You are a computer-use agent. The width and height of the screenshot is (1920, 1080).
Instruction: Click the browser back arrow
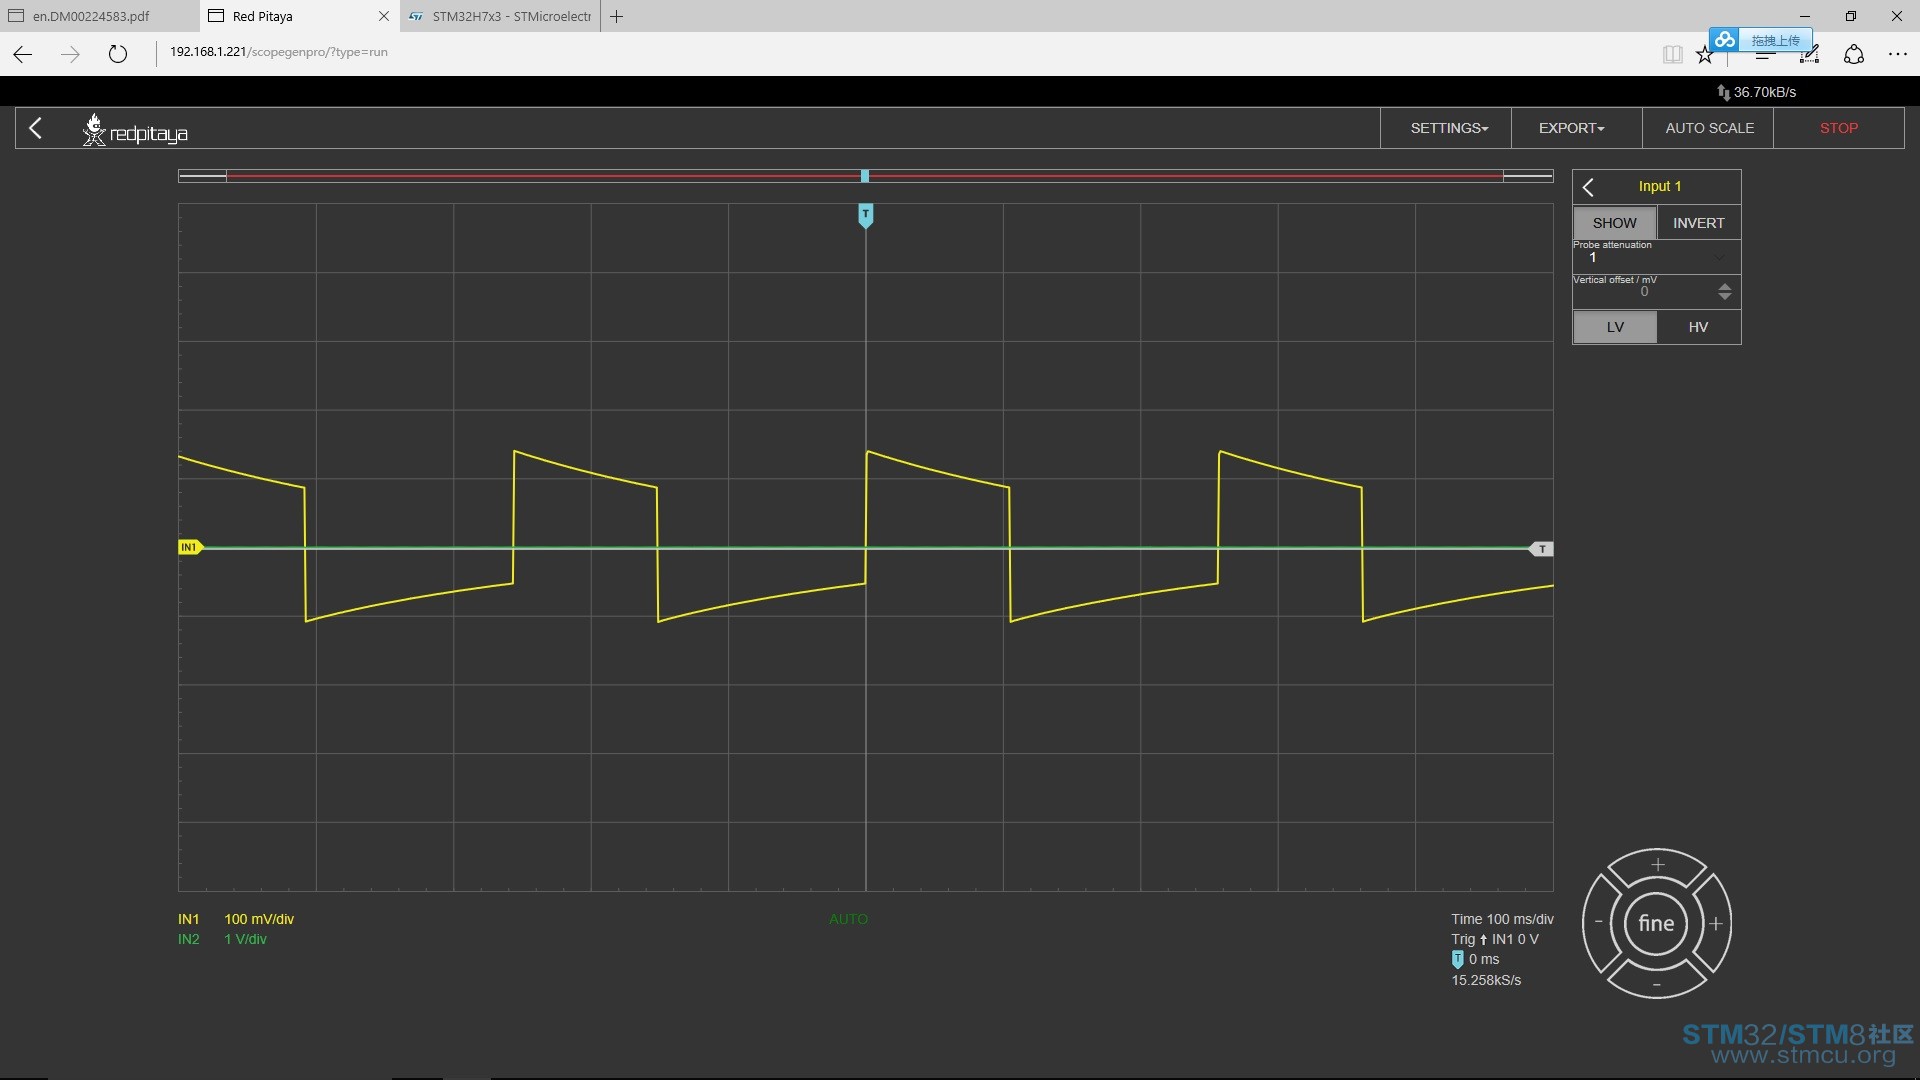point(22,54)
